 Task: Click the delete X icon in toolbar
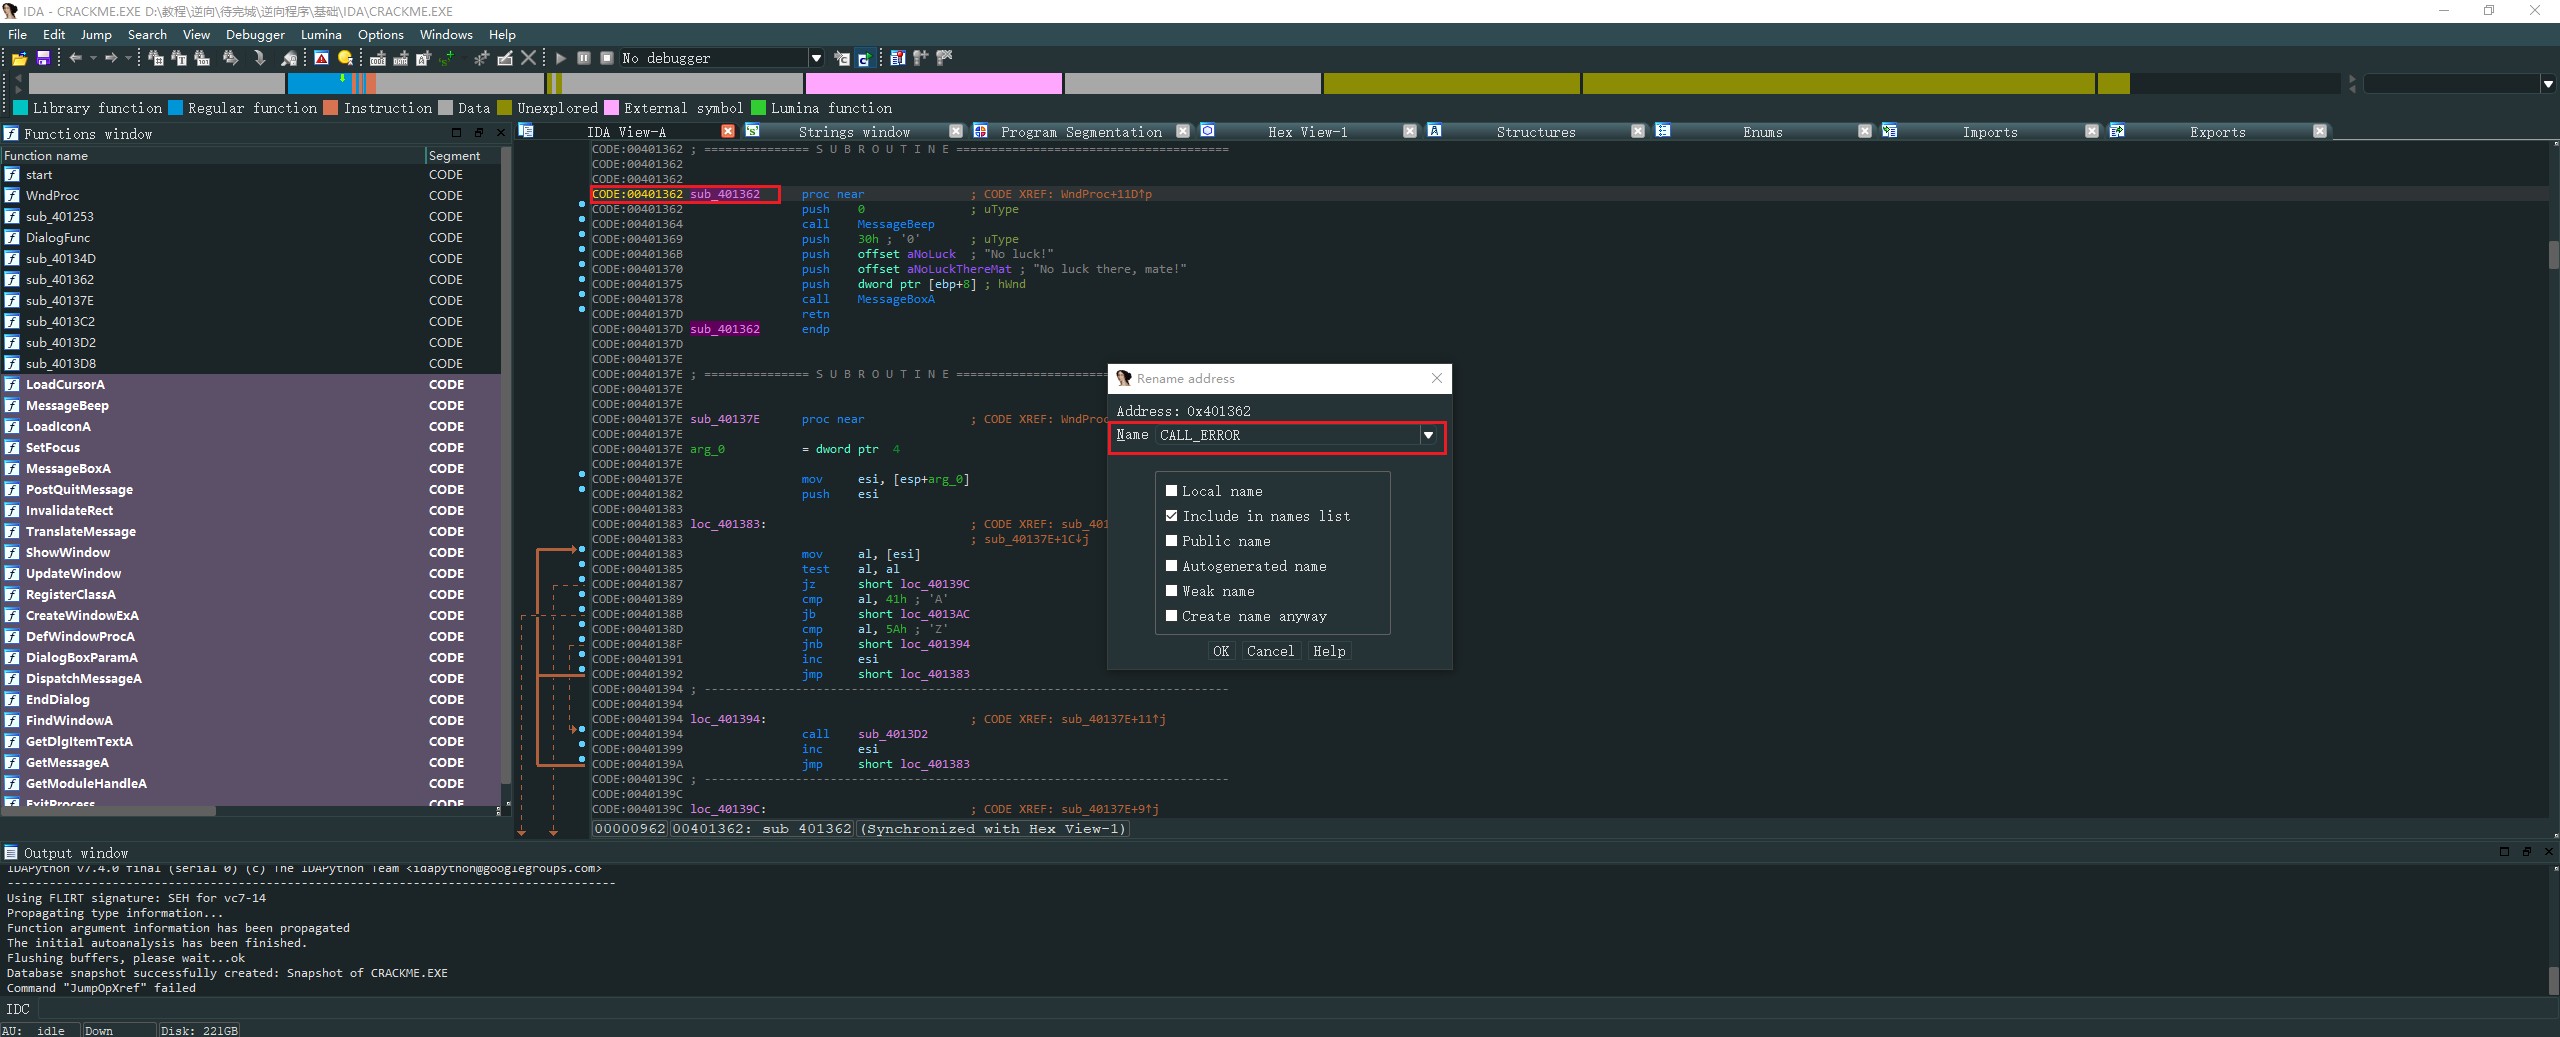529,58
